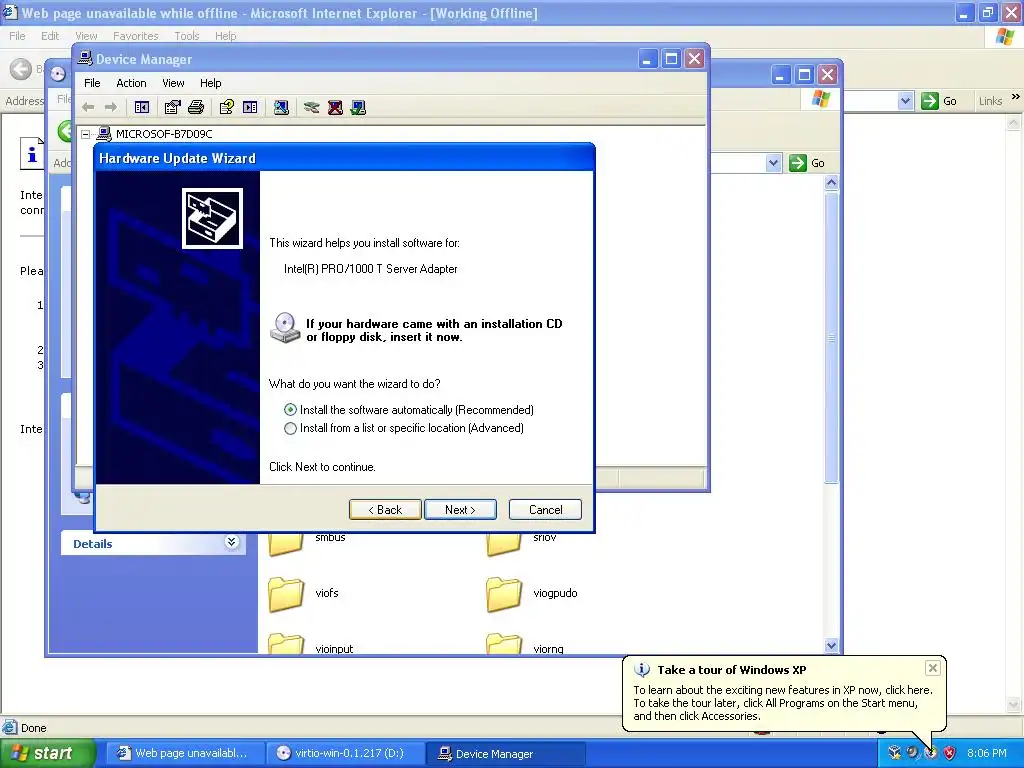Image resolution: width=1024 pixels, height=768 pixels.
Task: Open the Help menu in Device Manager
Action: pos(210,83)
